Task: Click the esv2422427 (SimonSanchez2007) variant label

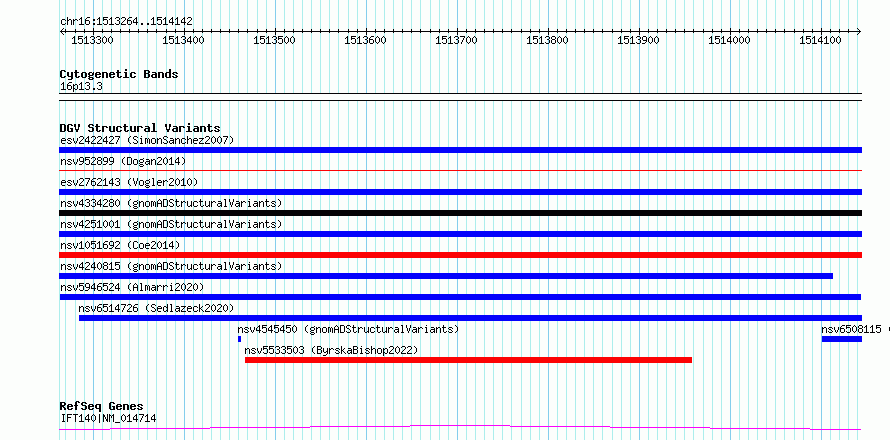Action: [147, 140]
